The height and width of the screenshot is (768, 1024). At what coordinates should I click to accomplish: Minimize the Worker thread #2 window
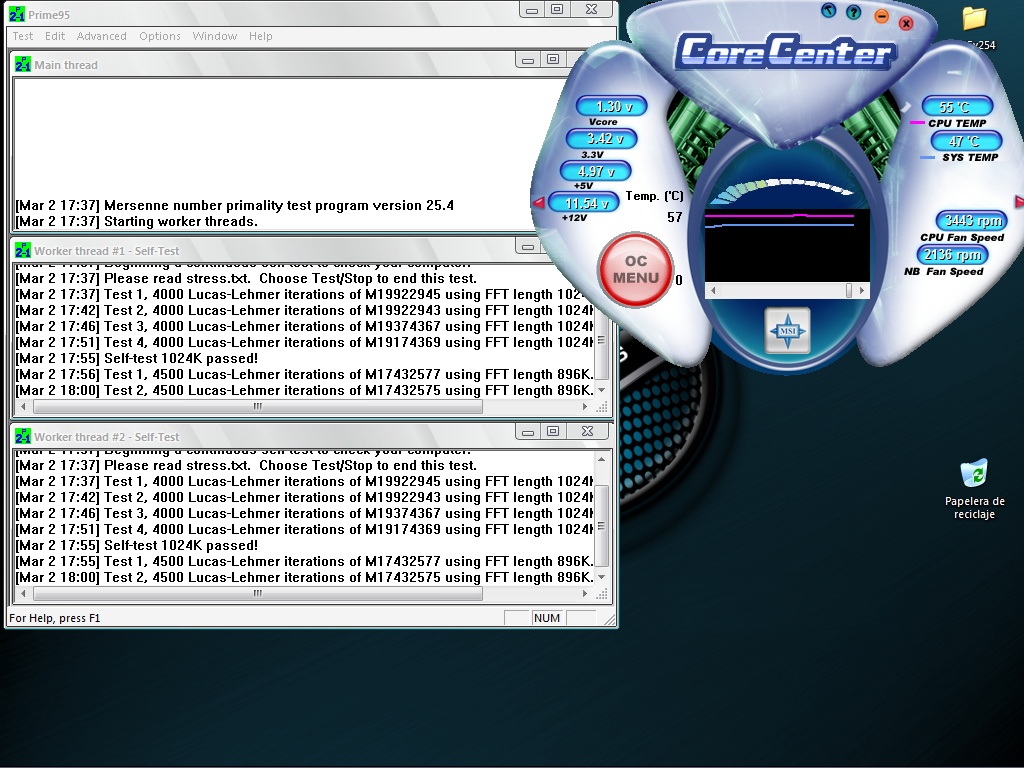pyautogui.click(x=528, y=432)
